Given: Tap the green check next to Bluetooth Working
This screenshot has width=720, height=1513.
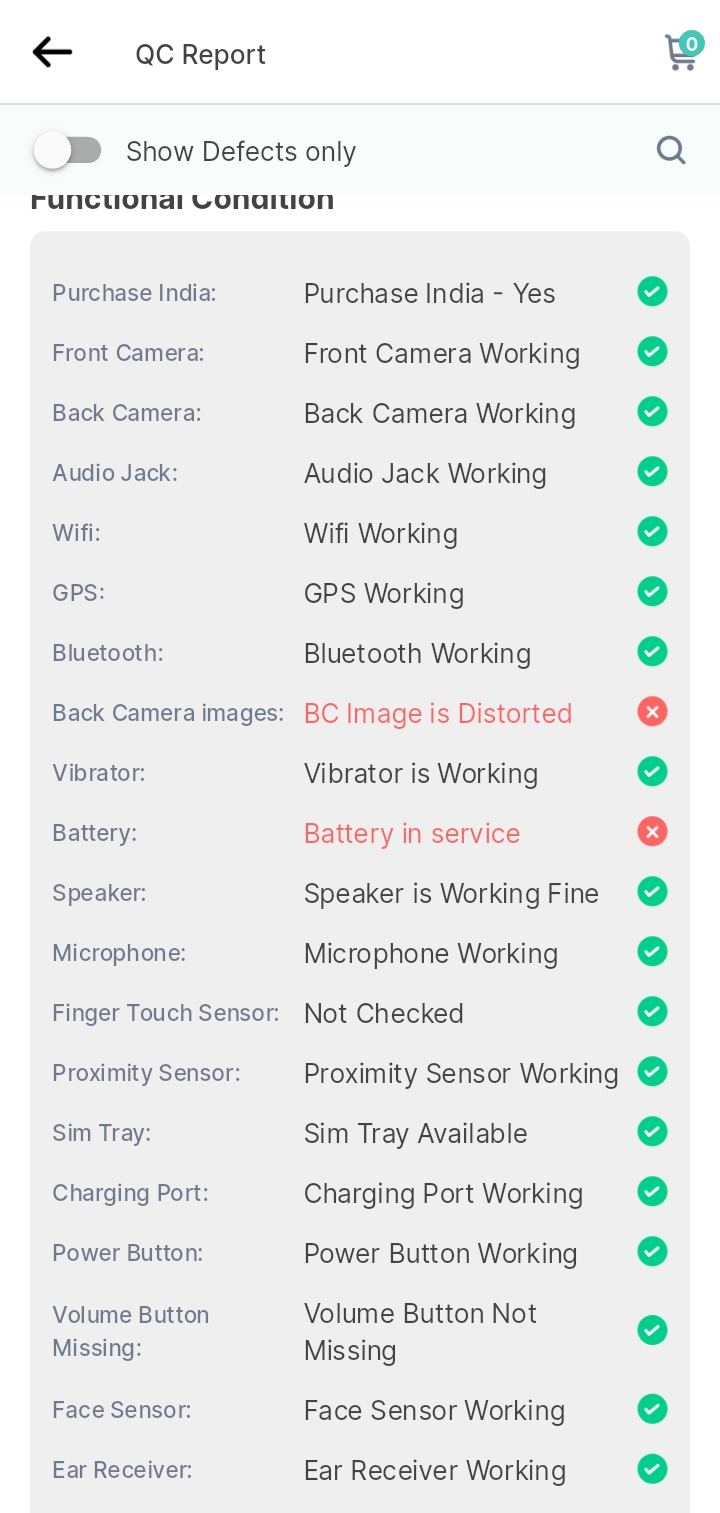Looking at the screenshot, I should tap(652, 652).
